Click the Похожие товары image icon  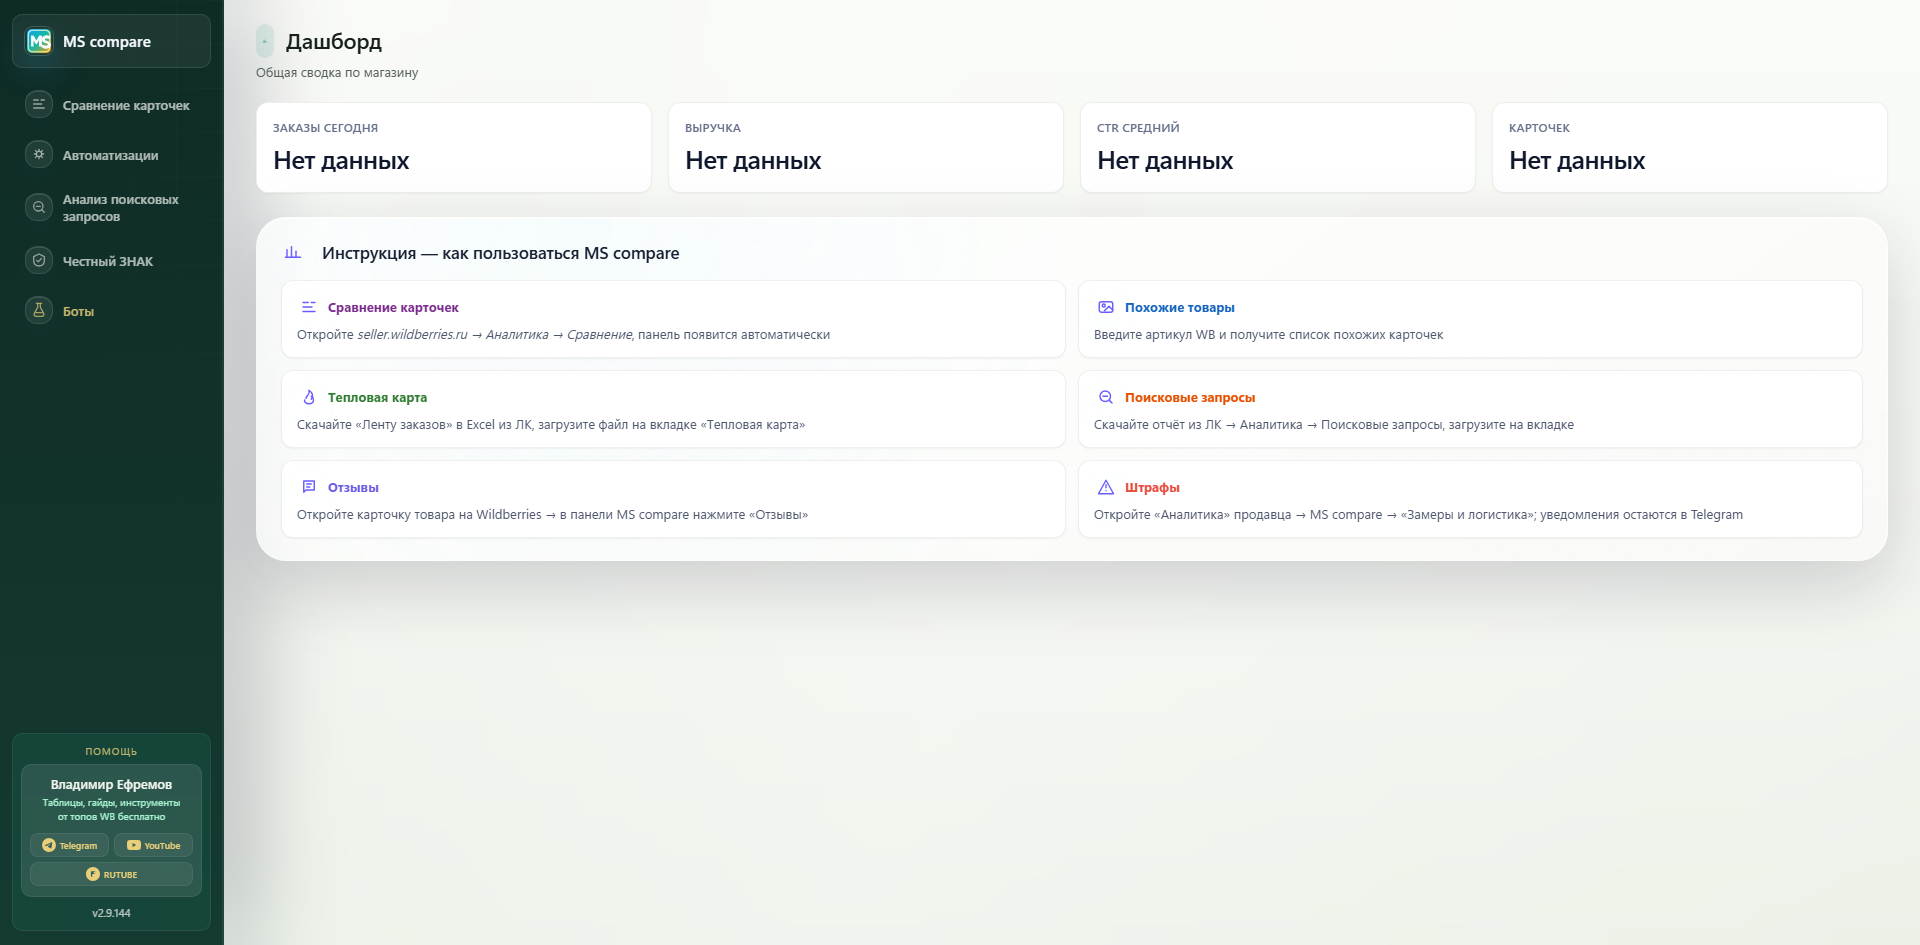(1106, 307)
